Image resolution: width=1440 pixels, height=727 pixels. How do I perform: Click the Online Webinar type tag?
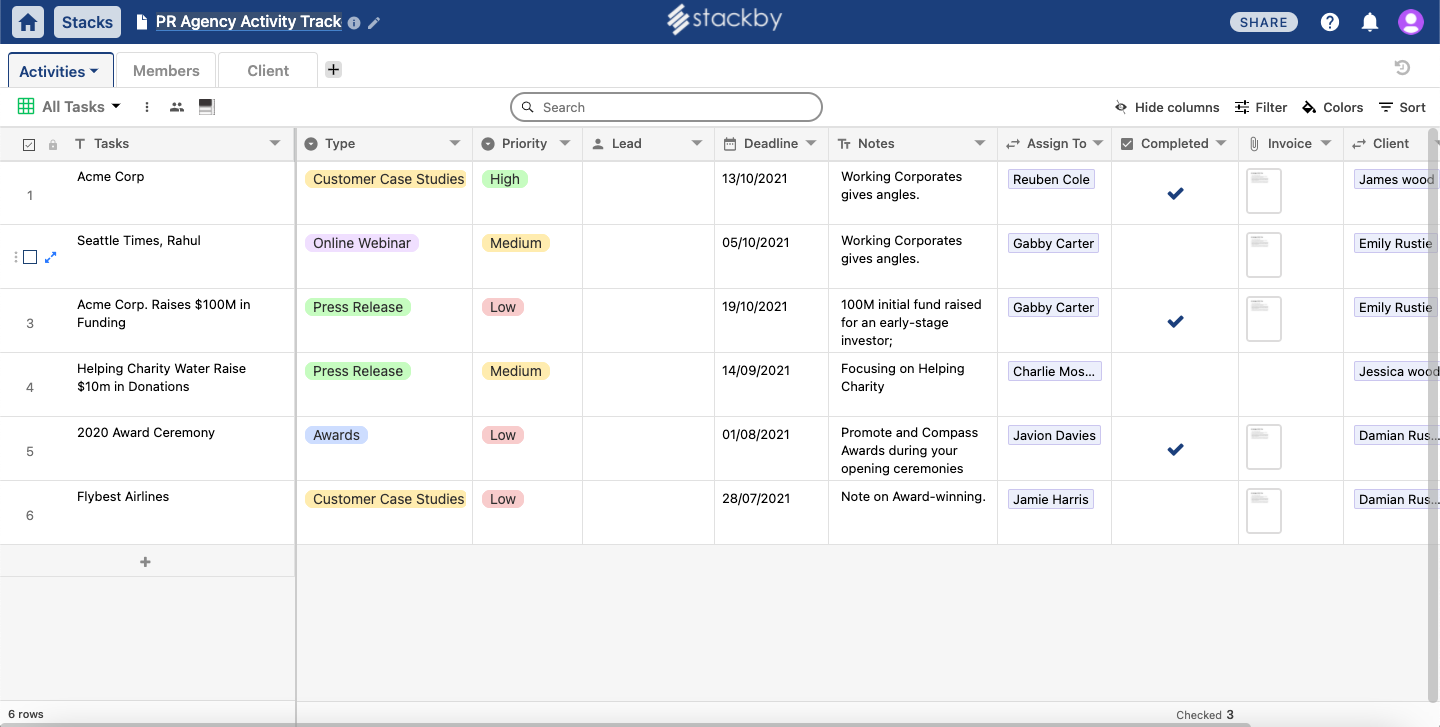point(362,243)
